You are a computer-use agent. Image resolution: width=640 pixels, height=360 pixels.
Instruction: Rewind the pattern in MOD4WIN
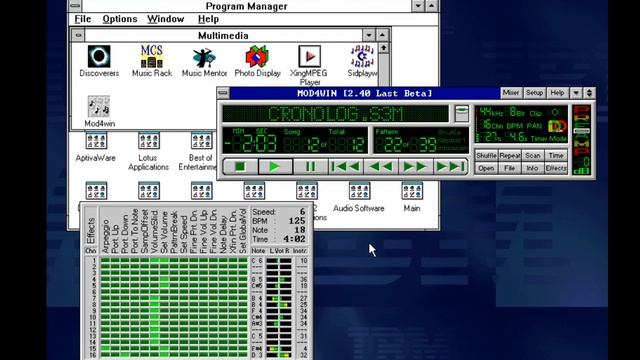(x=380, y=167)
